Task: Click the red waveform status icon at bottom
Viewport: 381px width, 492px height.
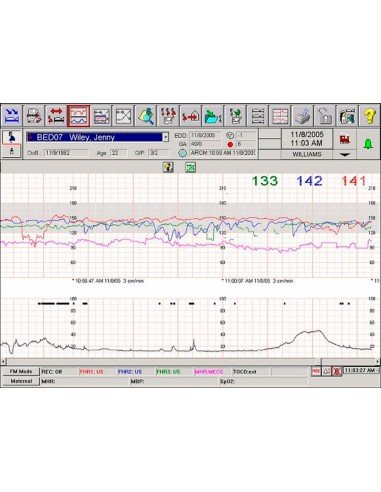Action: coord(316,371)
